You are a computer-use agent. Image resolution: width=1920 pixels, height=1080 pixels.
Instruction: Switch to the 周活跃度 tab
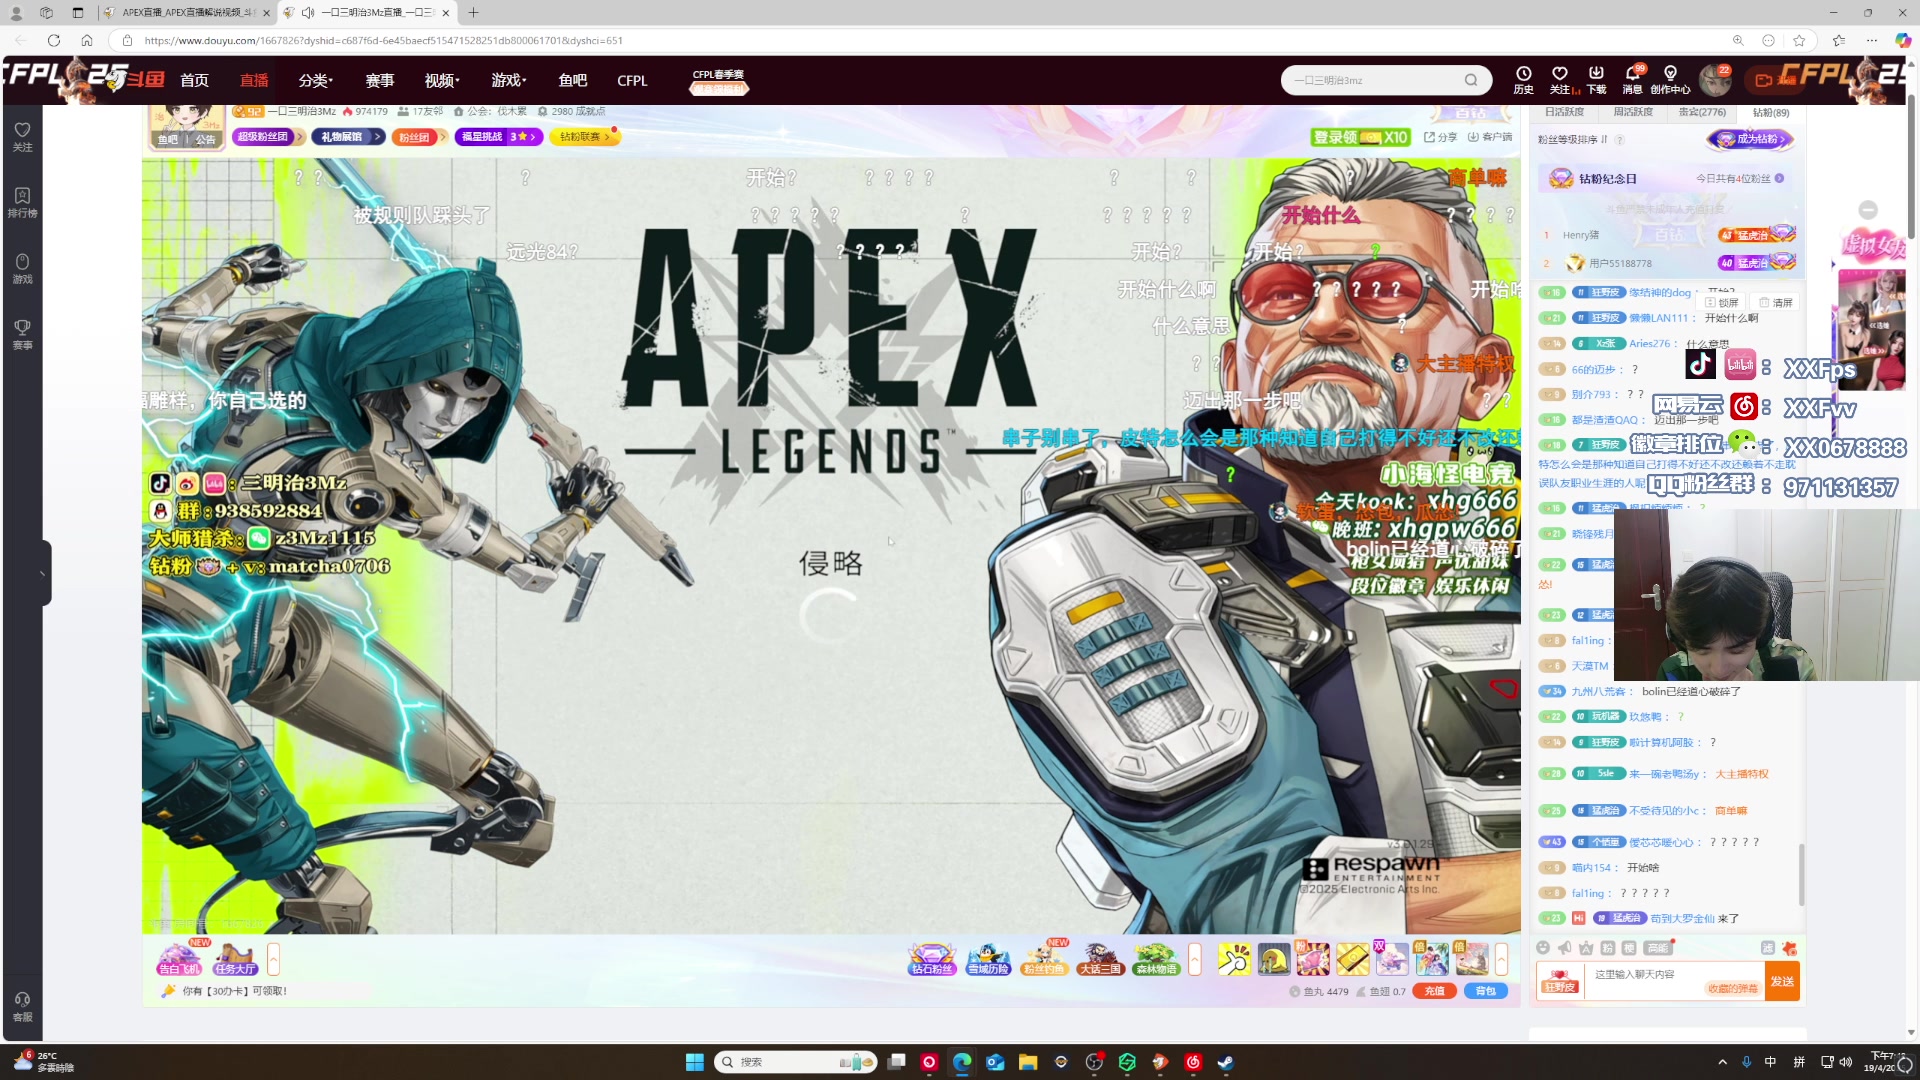click(x=1633, y=112)
